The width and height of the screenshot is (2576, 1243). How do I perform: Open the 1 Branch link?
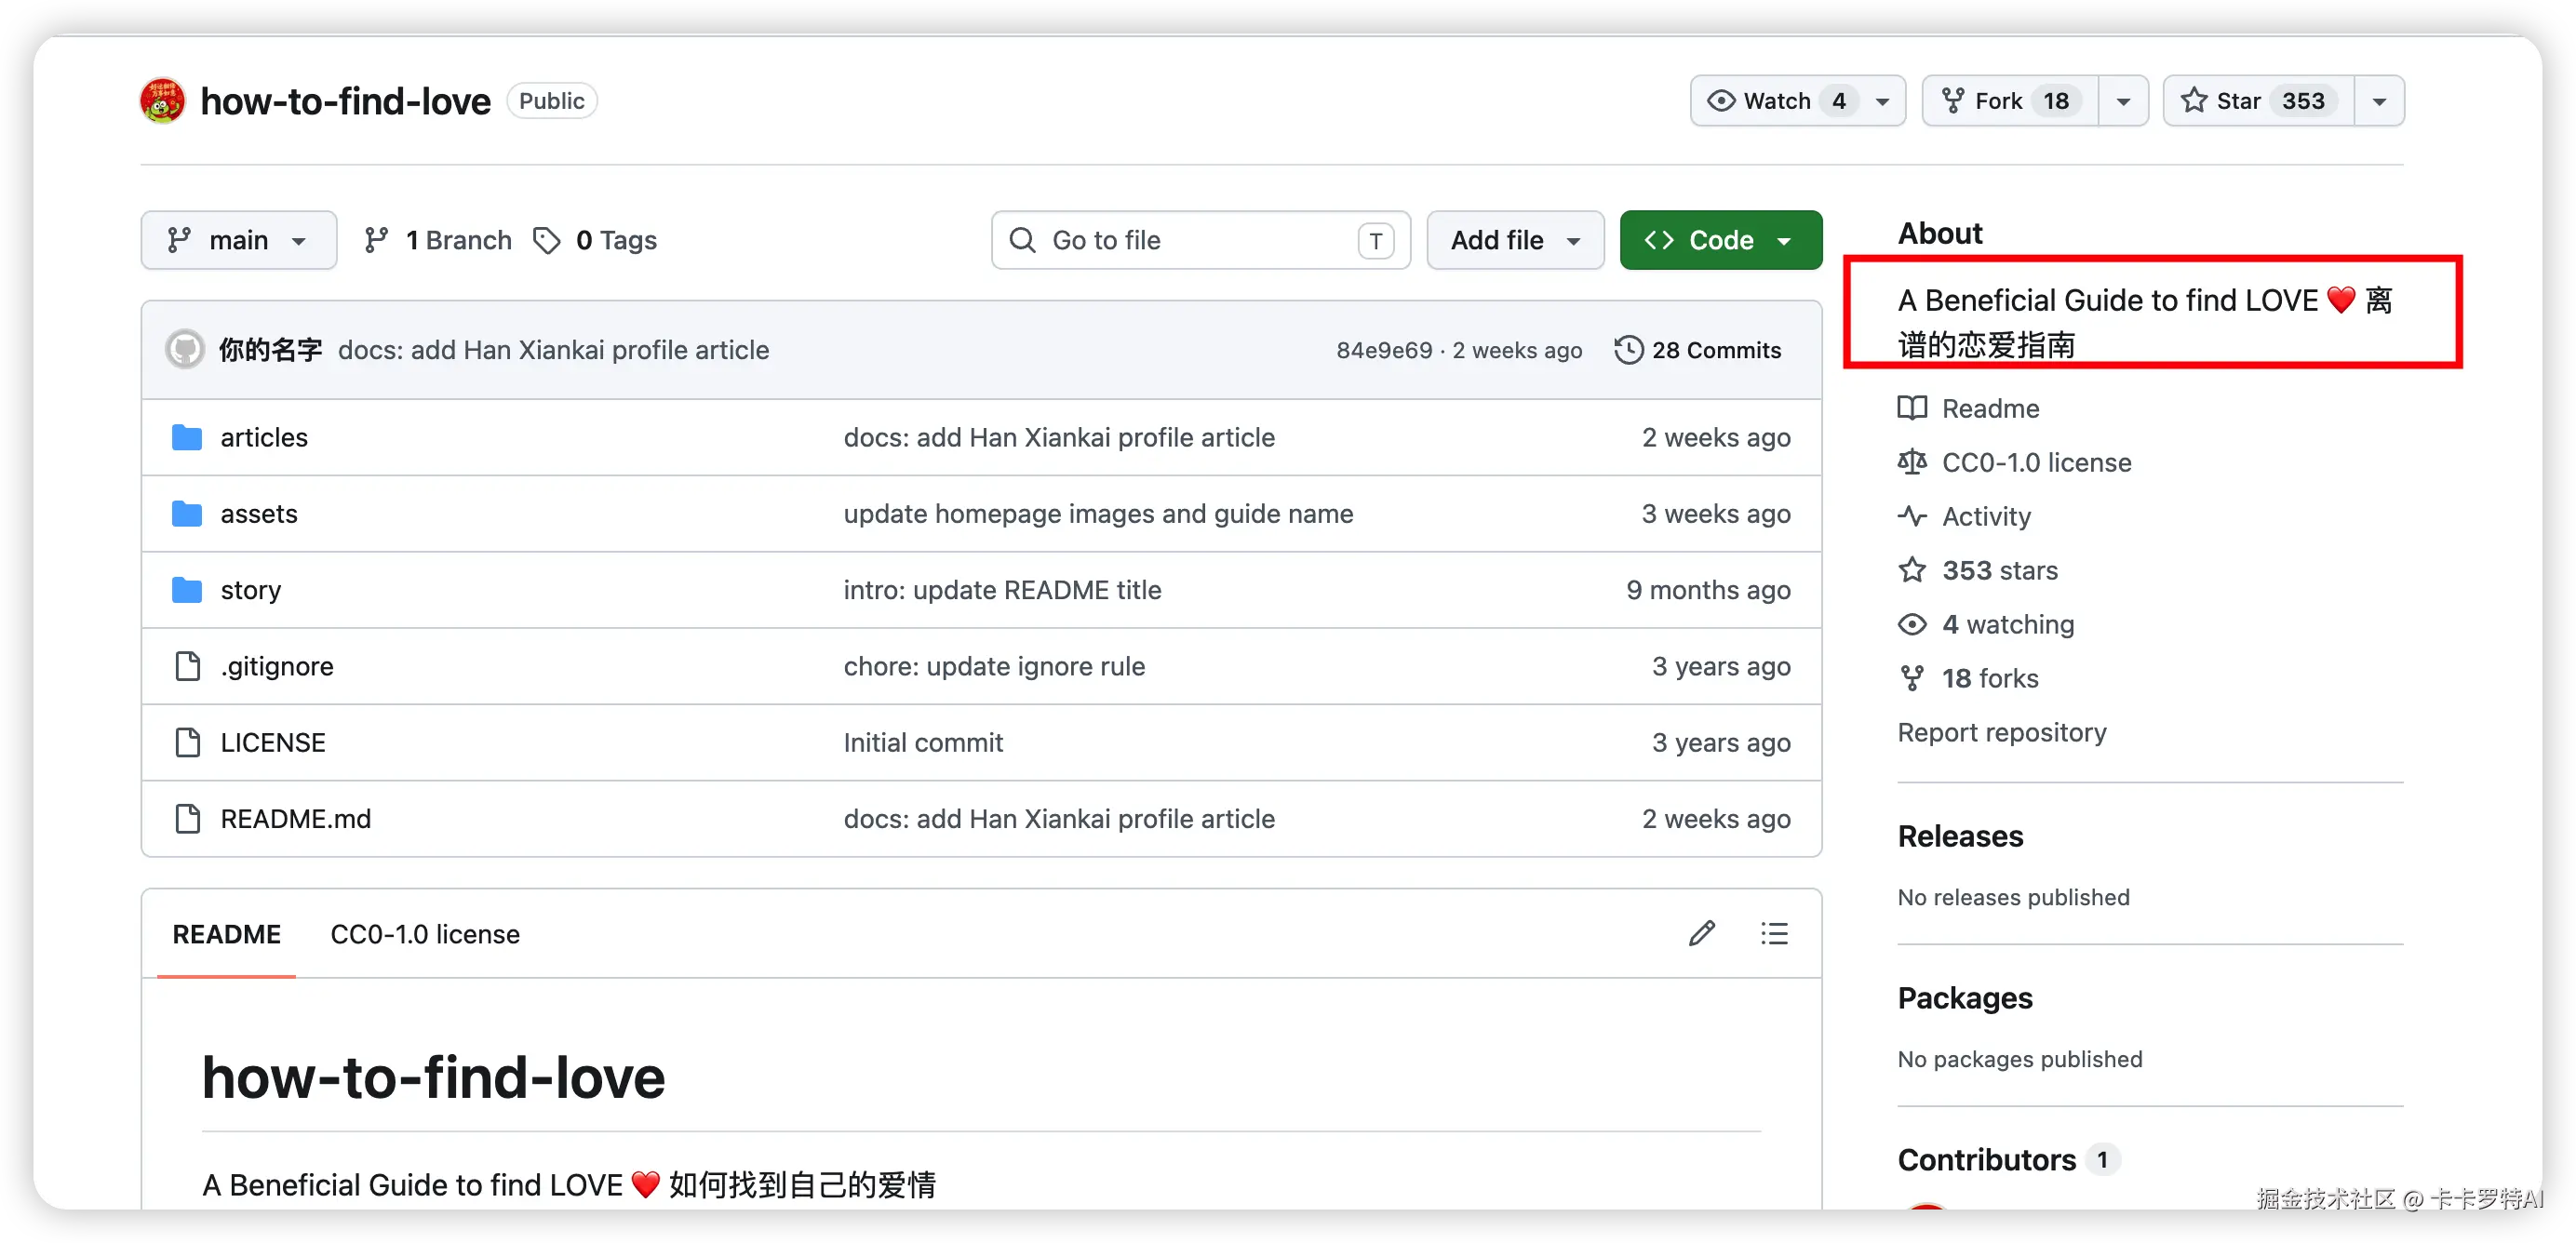pyautogui.click(x=438, y=240)
